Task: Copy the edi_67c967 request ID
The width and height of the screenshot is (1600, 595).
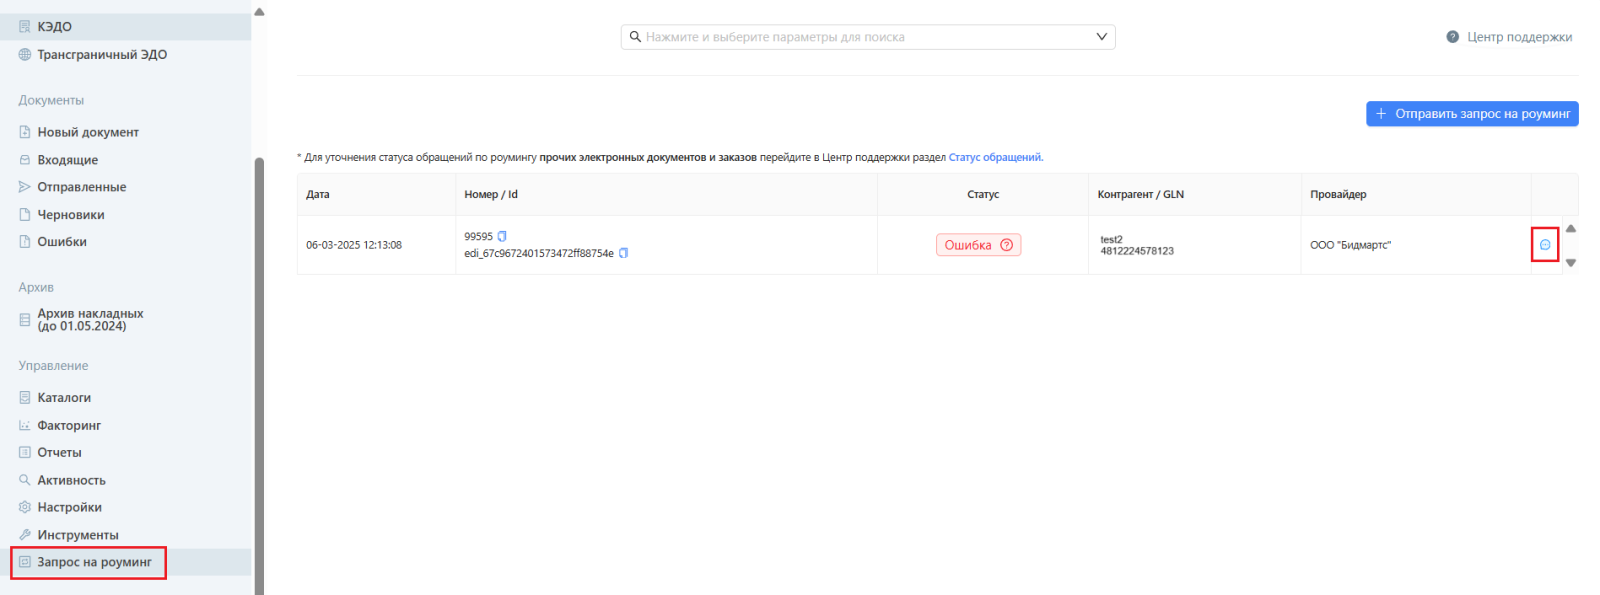Action: coord(624,253)
